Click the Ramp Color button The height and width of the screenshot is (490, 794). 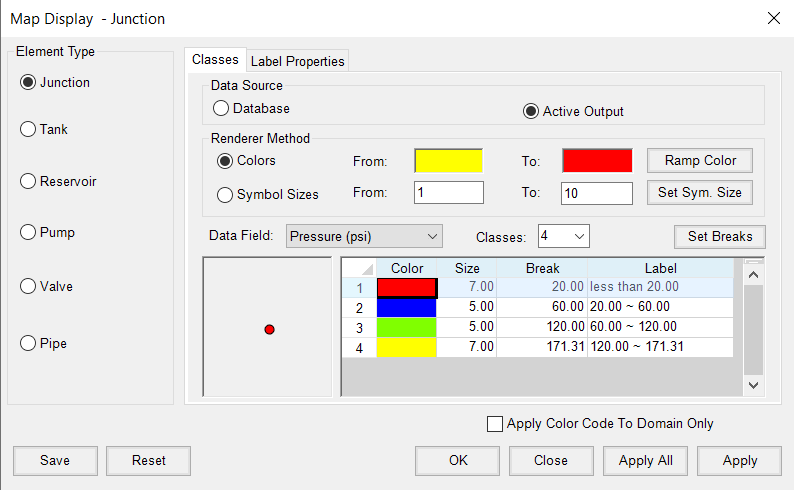[x=700, y=160]
